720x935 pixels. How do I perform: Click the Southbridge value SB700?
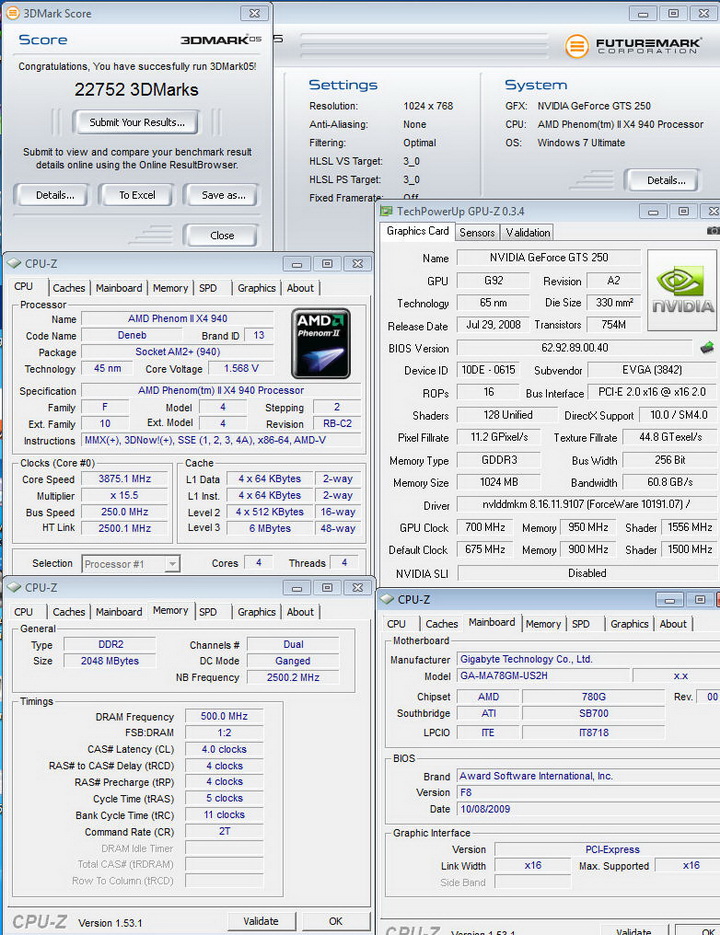594,713
